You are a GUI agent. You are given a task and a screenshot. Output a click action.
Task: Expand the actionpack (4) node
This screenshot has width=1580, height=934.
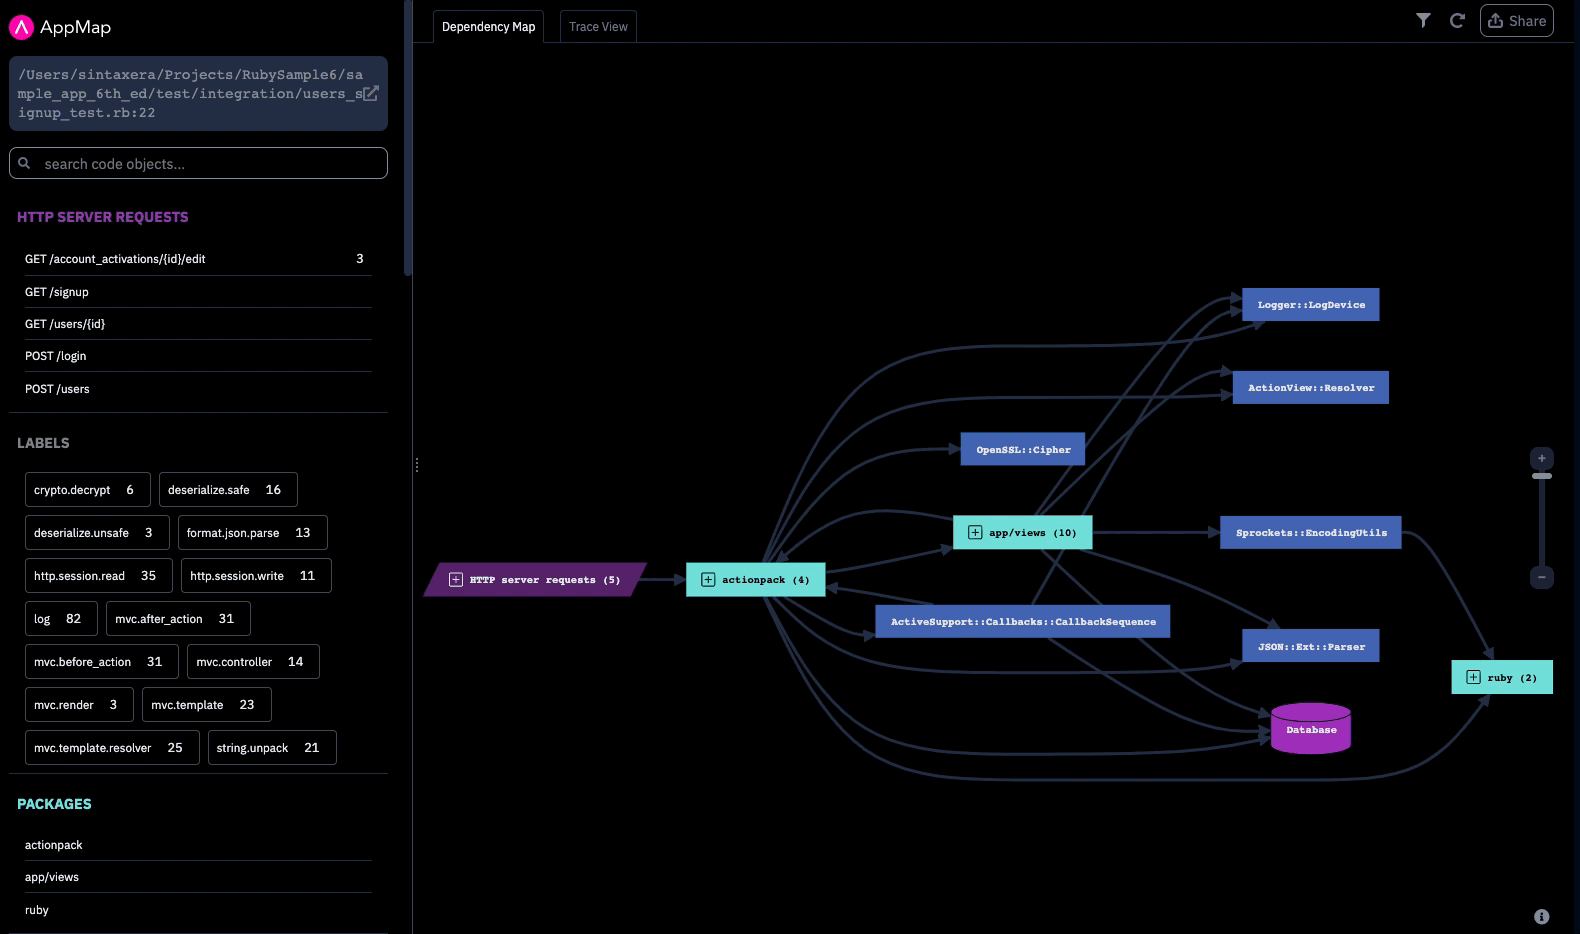(708, 580)
